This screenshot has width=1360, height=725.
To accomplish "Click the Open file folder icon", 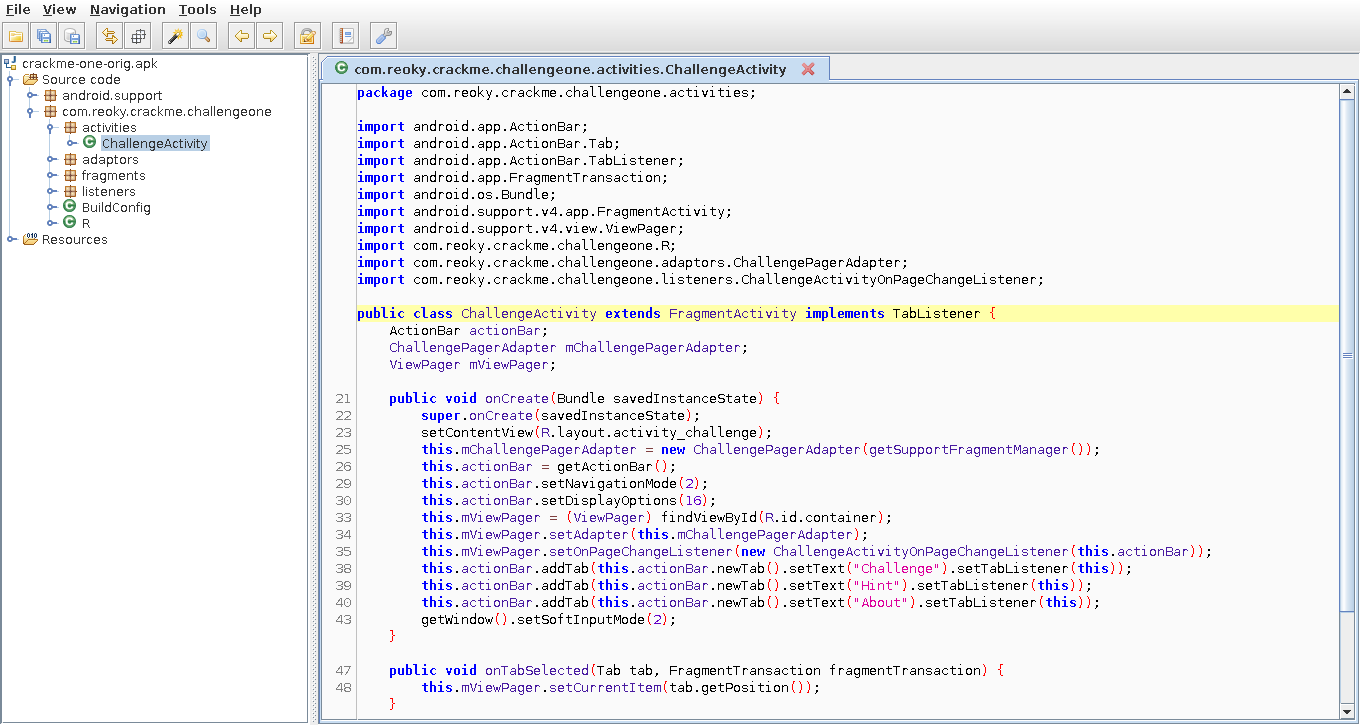I will (x=16, y=37).
